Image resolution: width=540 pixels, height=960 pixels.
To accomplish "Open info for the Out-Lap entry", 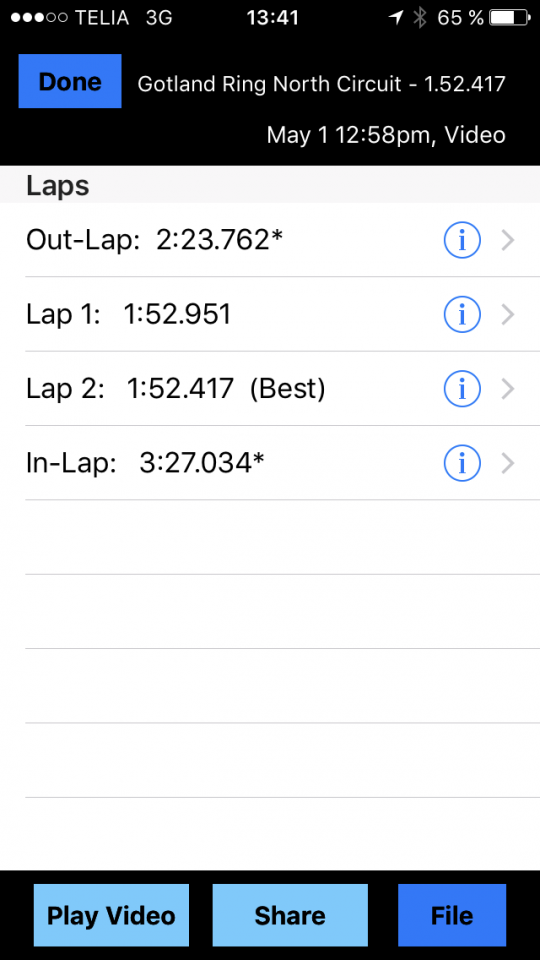I will point(462,240).
